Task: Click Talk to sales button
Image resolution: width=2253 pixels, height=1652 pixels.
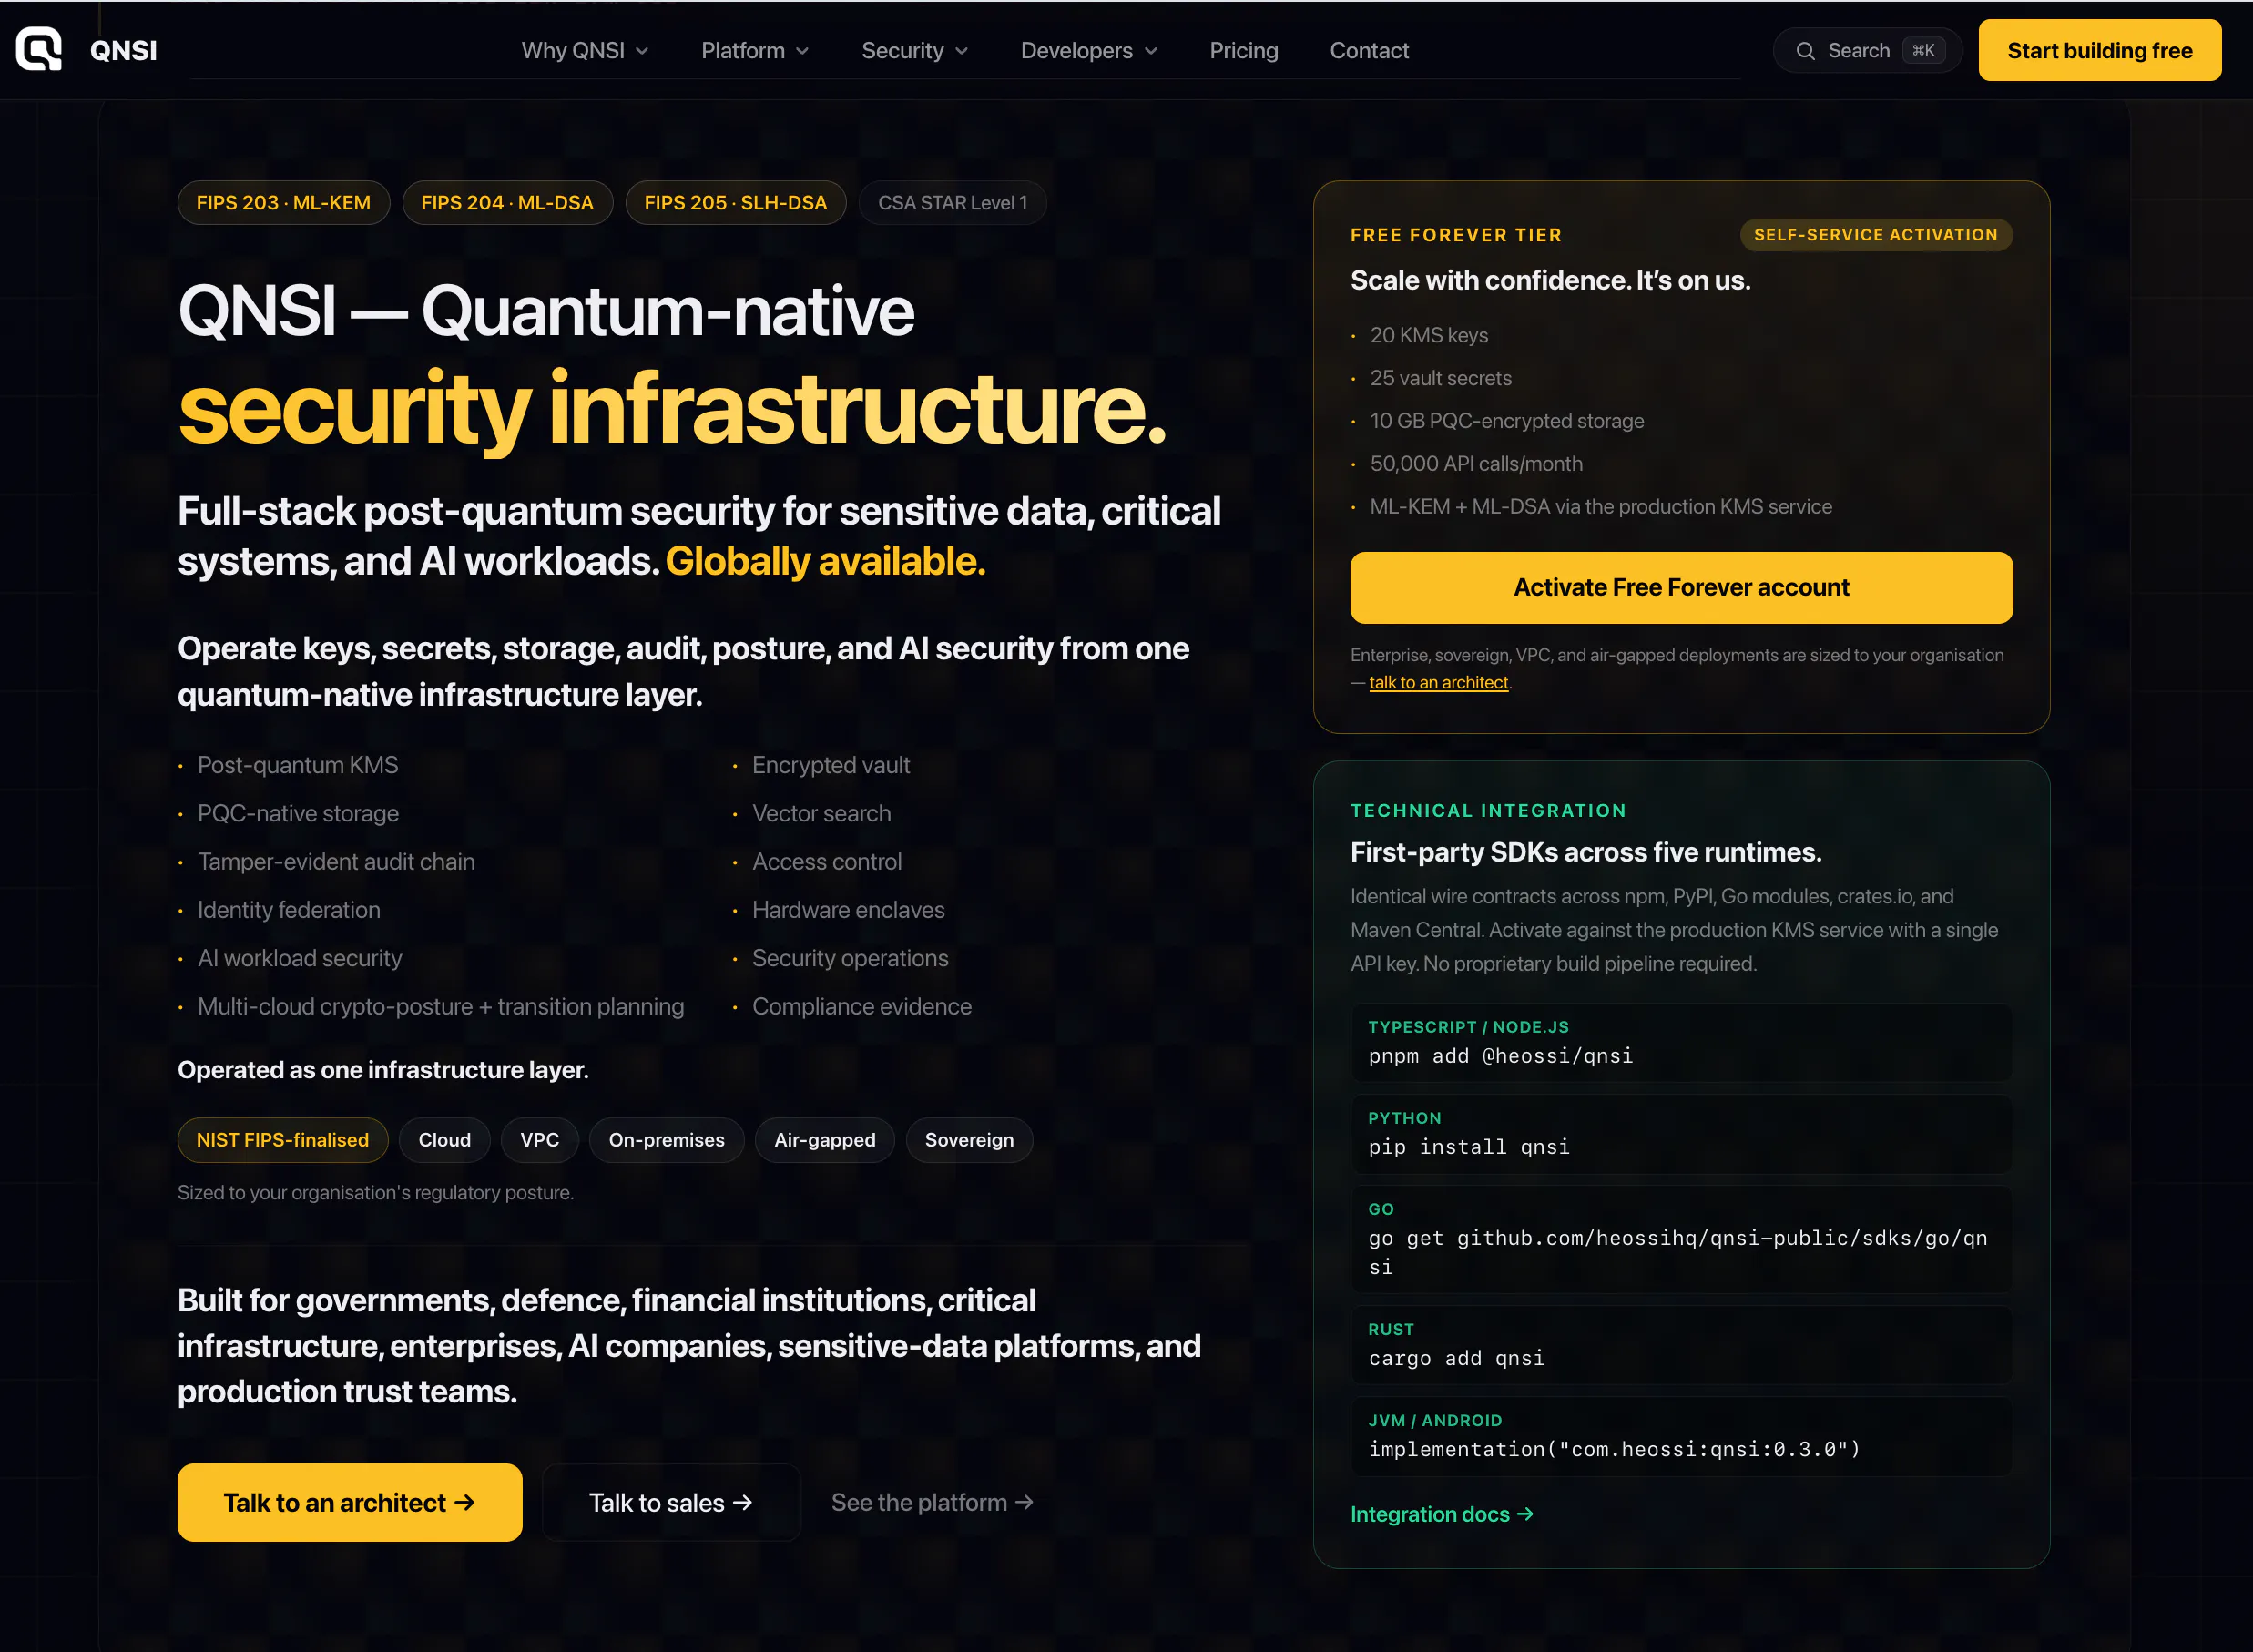Action: (x=670, y=1502)
